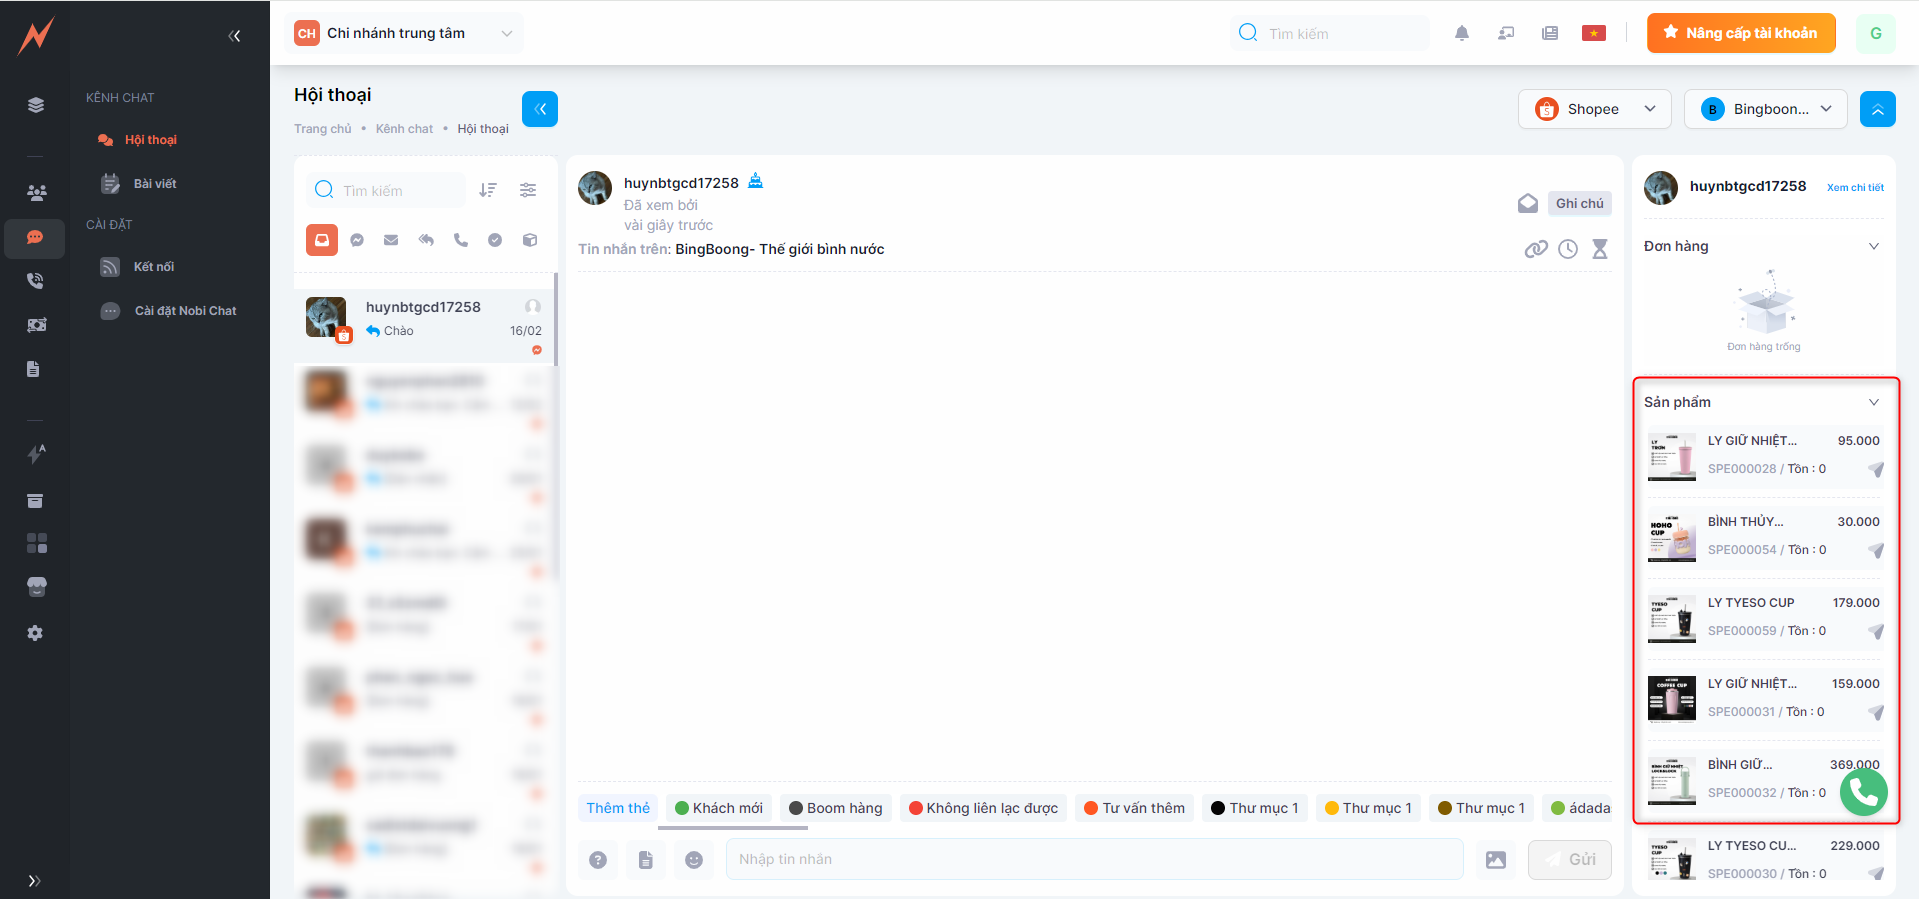1919x899 pixels.
Task: Click the green floating phone call button
Action: point(1863,793)
